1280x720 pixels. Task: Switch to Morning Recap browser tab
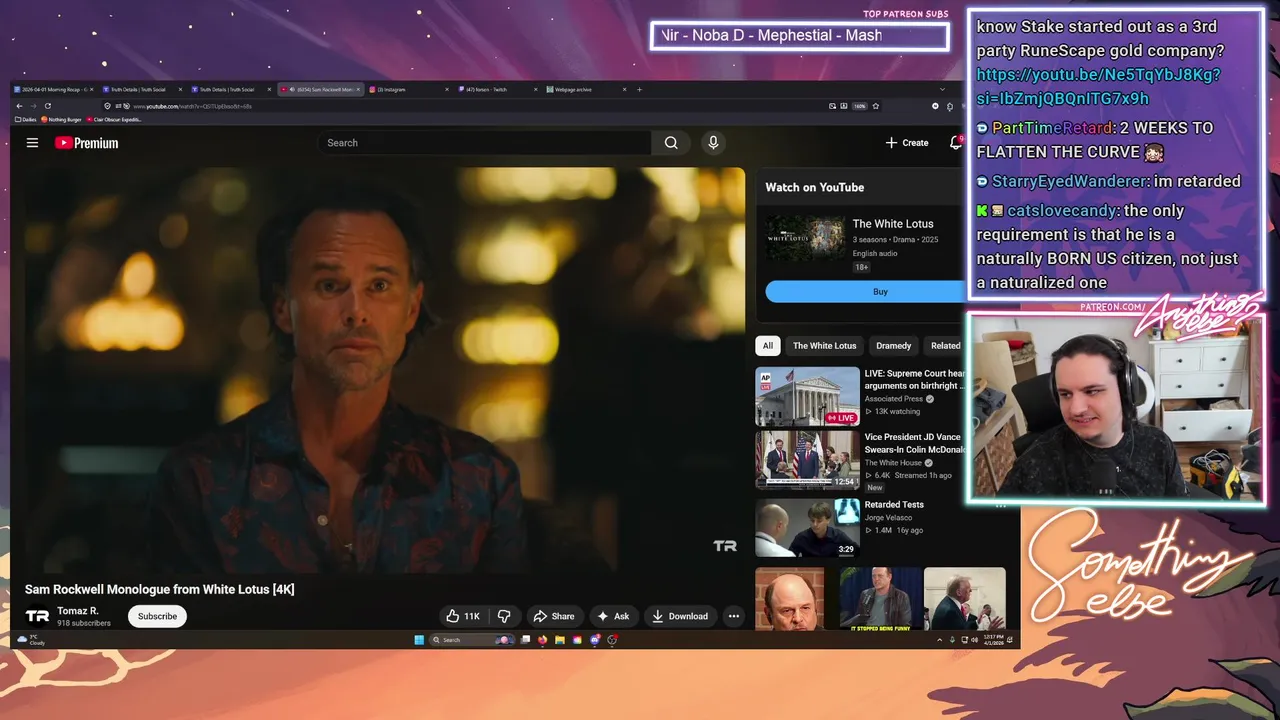(x=55, y=89)
